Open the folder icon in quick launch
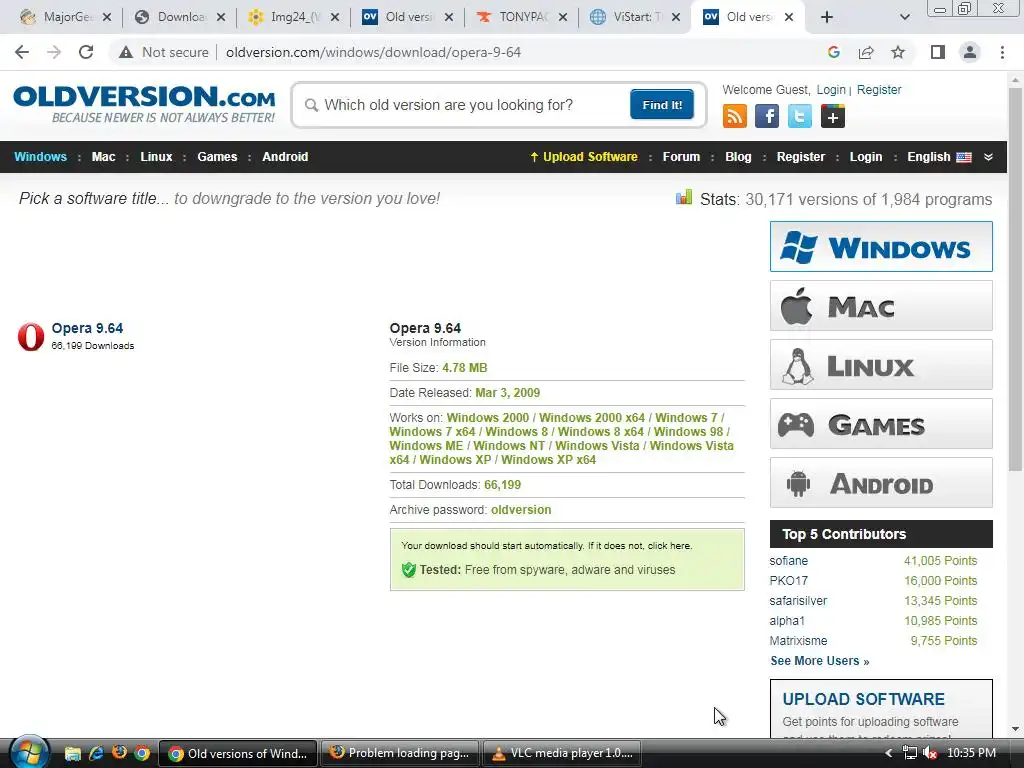The height and width of the screenshot is (768, 1024). 72,753
